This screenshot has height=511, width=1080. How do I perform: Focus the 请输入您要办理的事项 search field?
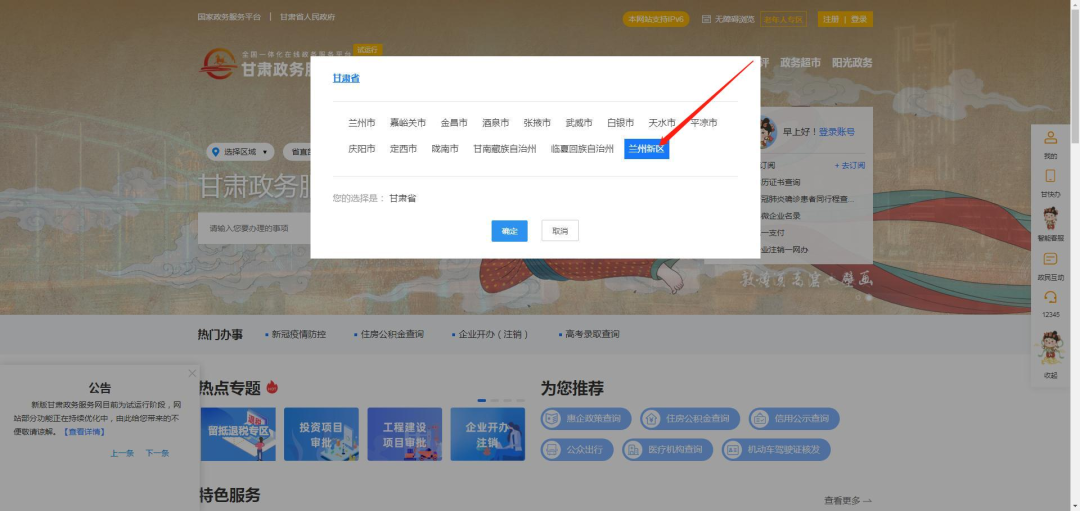[x=255, y=228]
